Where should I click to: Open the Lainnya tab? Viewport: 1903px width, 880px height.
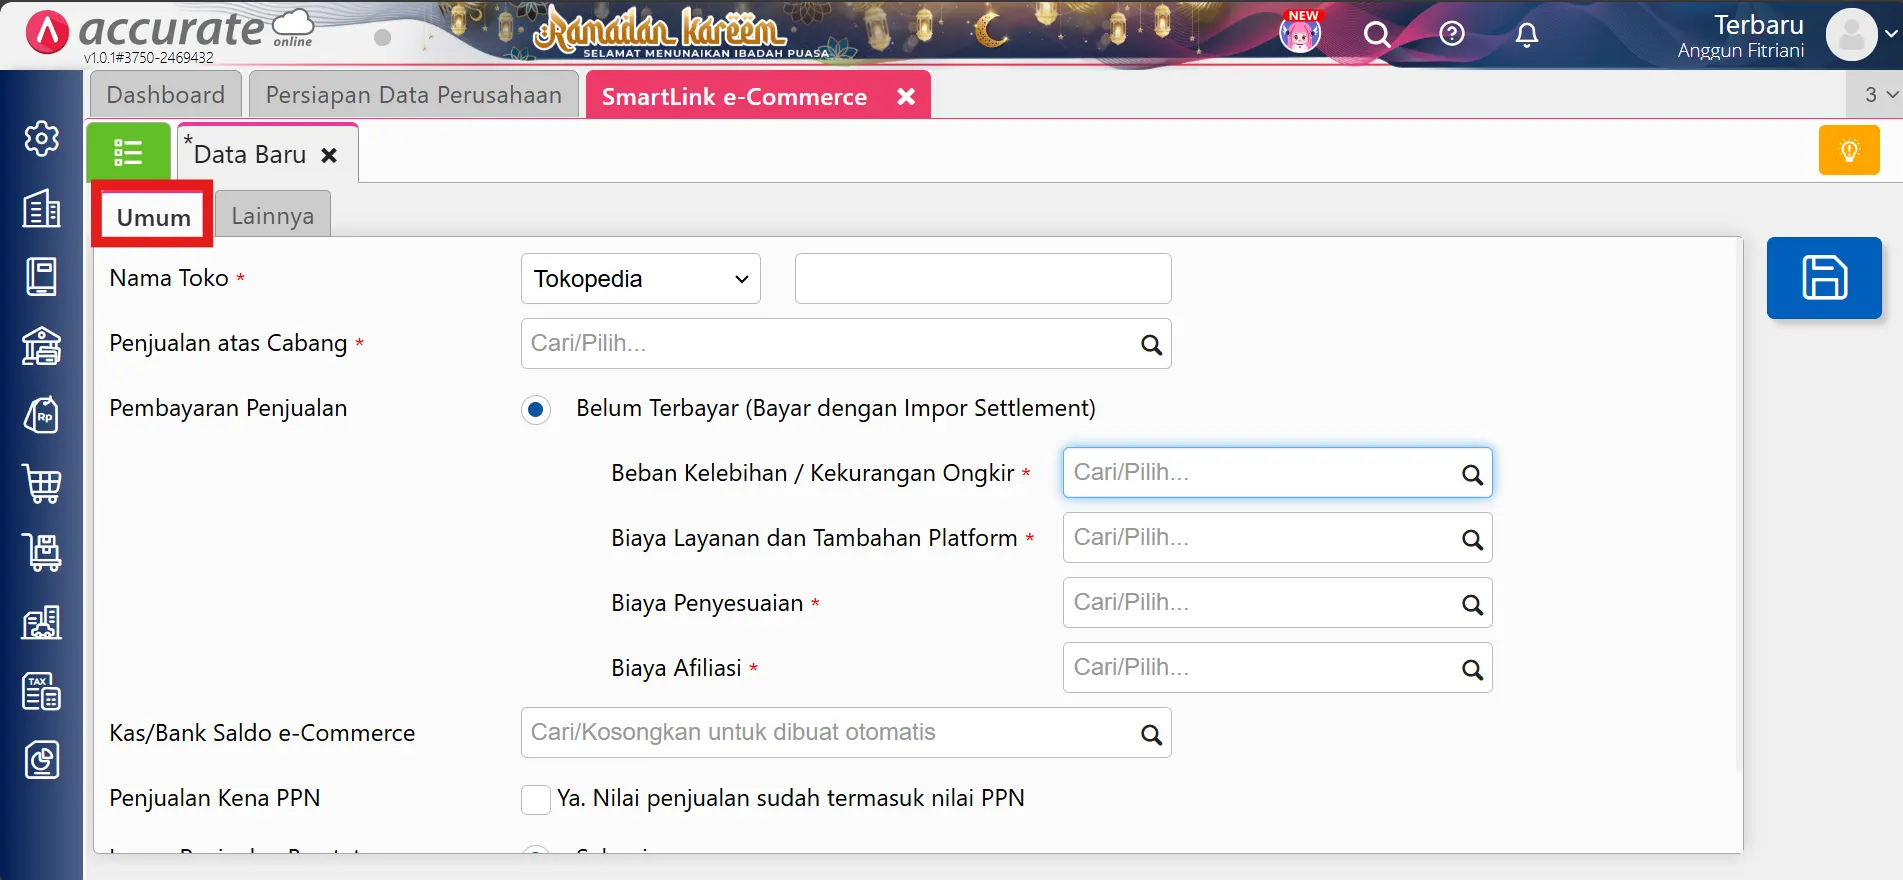(x=272, y=215)
